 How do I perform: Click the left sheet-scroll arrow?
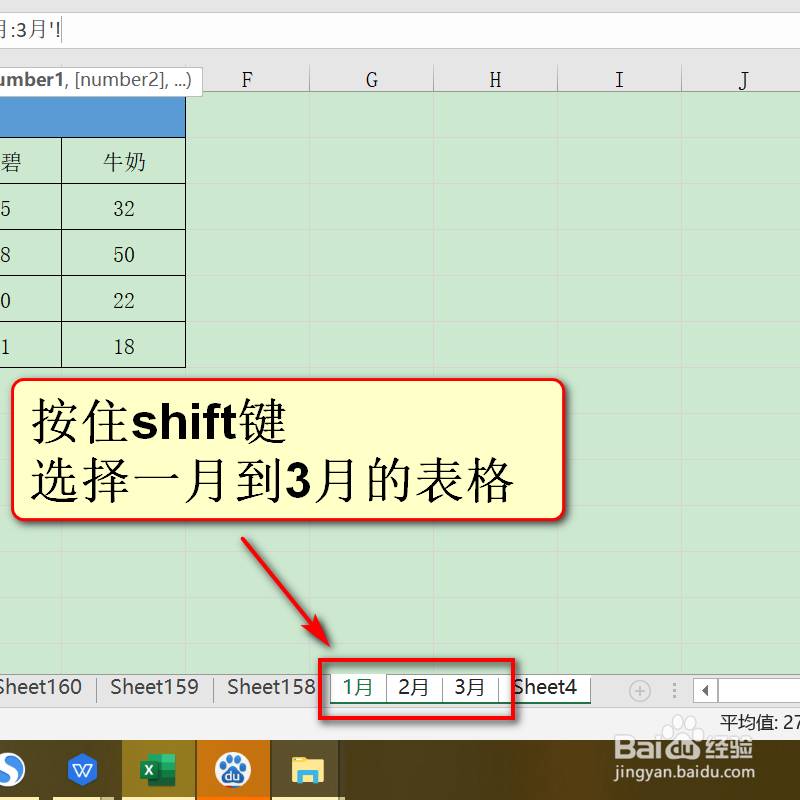706,690
